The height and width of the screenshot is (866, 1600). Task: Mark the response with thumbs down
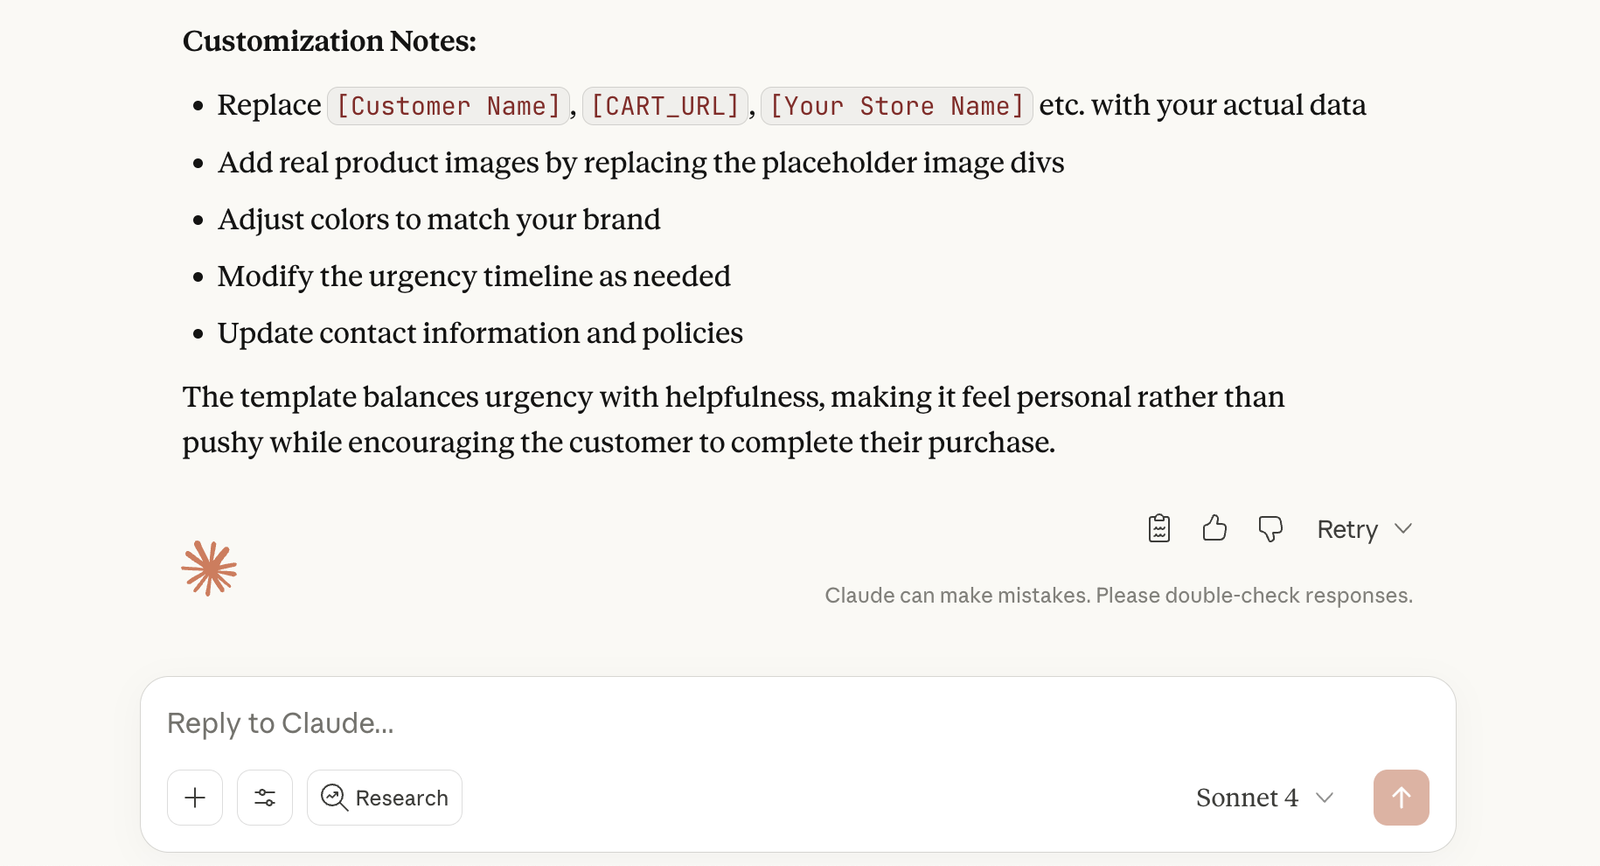click(1270, 528)
